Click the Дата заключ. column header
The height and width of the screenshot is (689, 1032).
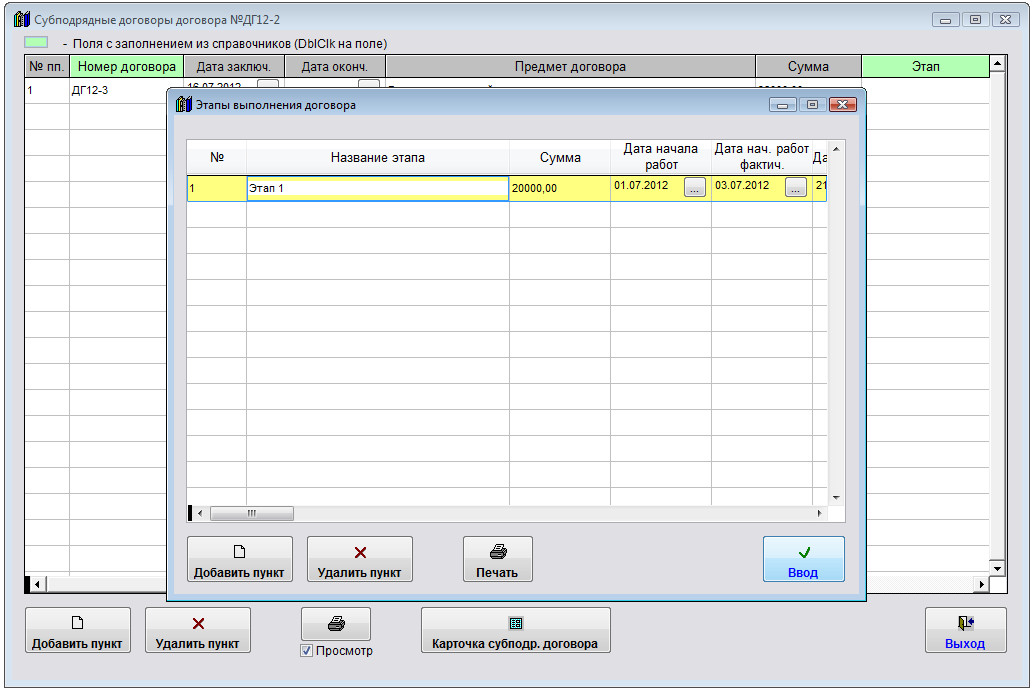tap(234, 66)
